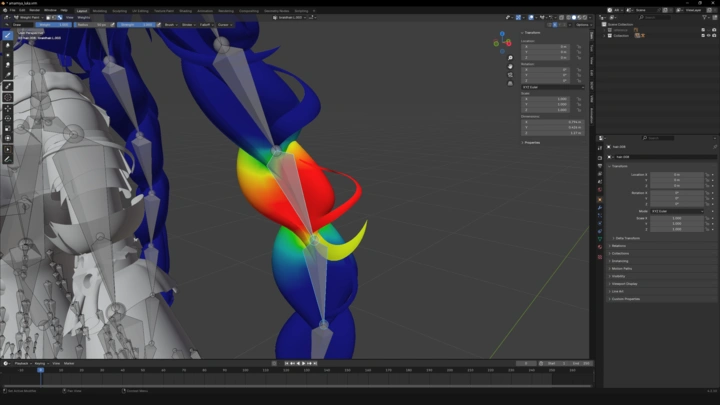Screen dimensions: 720x405
Task: Play the animation in timeline
Action: click(304, 363)
